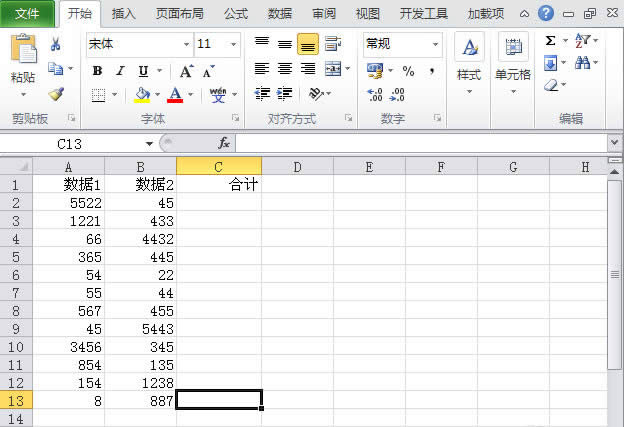Open the font name dropdown 宋体
624x427 pixels.
point(186,44)
